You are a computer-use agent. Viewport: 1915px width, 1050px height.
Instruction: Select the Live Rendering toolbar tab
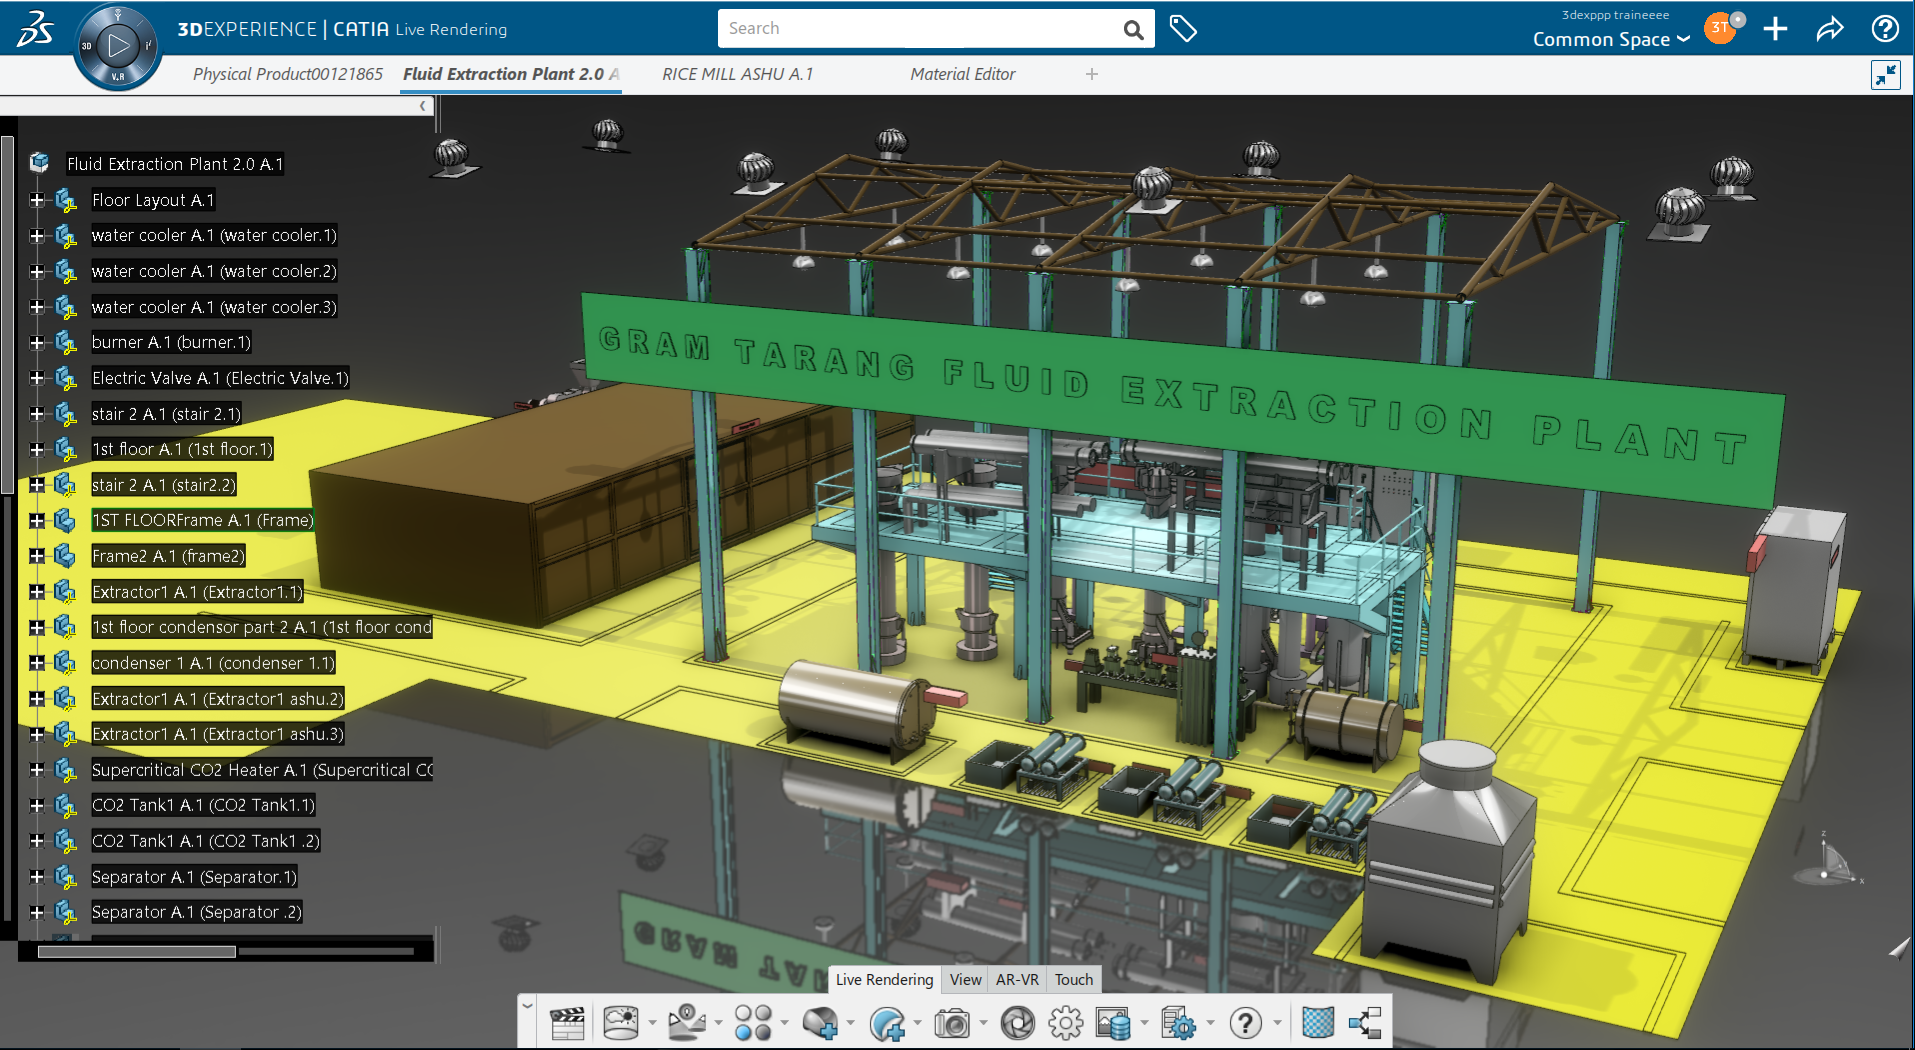point(884,980)
